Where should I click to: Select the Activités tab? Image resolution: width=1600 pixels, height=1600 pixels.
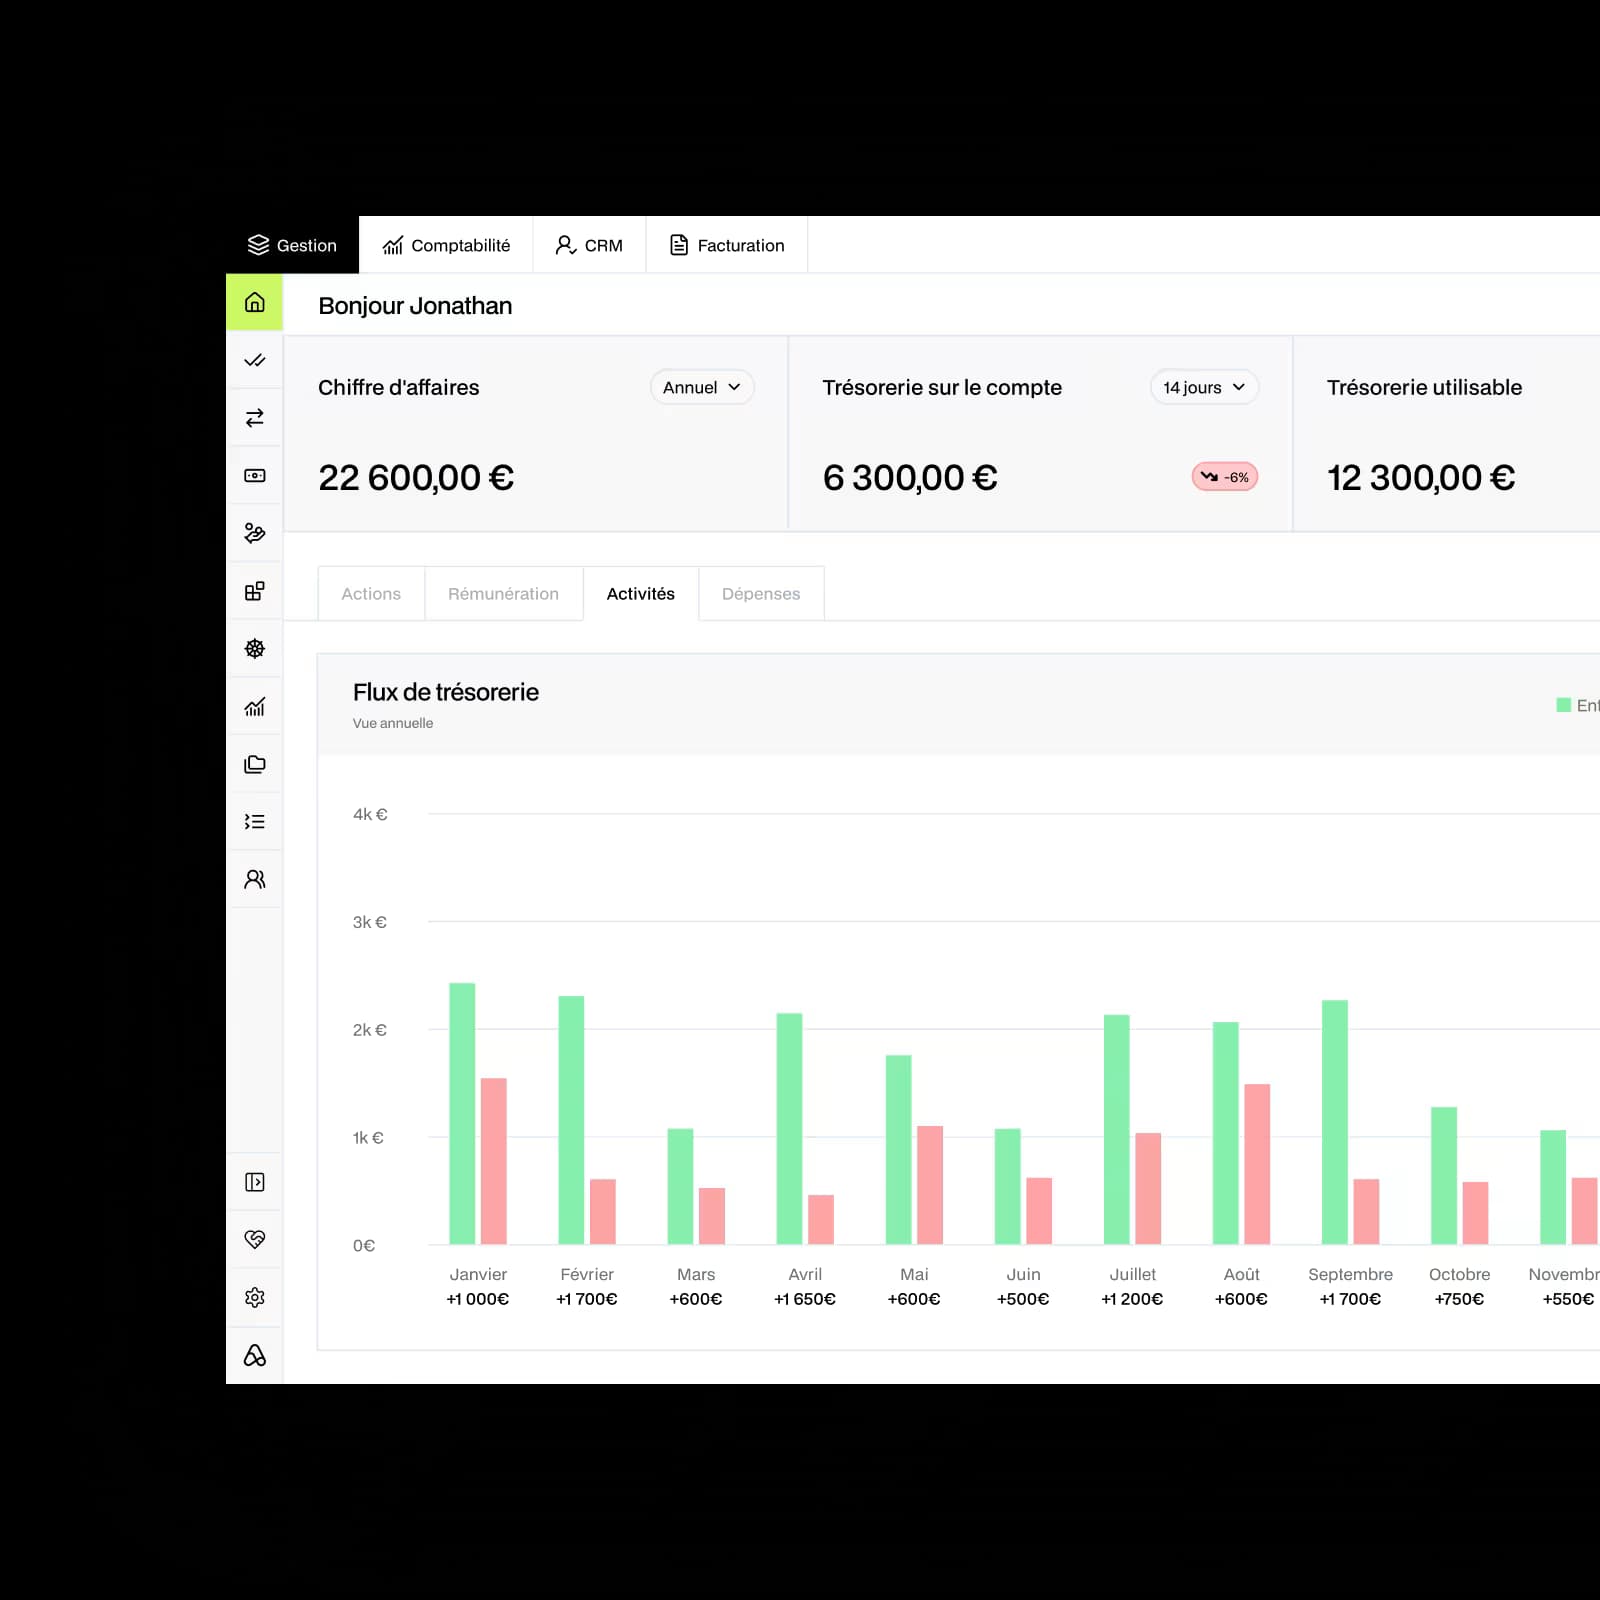point(641,594)
